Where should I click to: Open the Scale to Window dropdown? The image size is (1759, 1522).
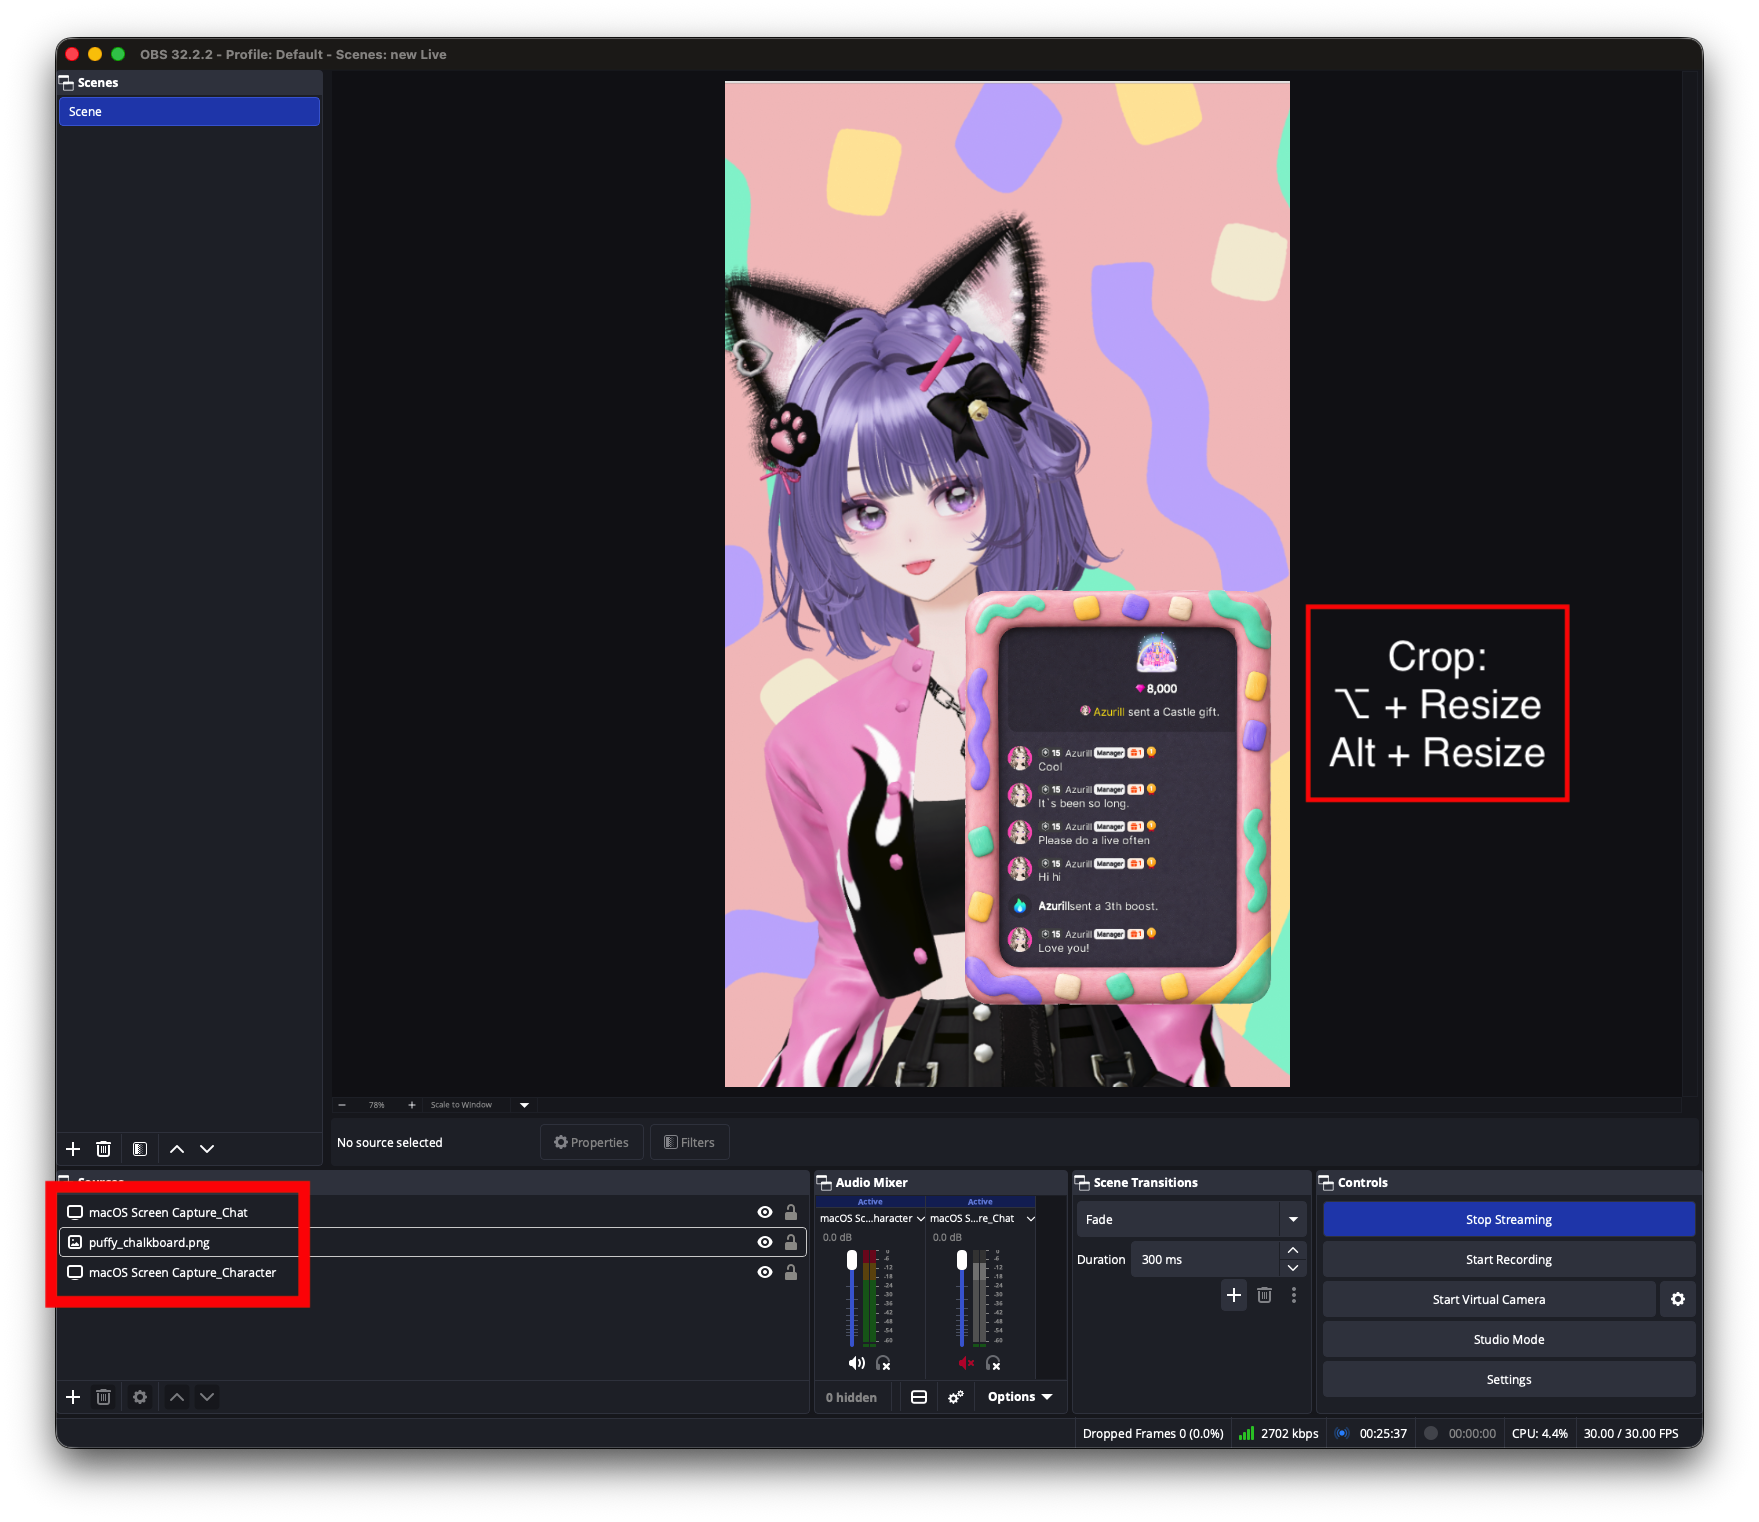[x=524, y=1105]
